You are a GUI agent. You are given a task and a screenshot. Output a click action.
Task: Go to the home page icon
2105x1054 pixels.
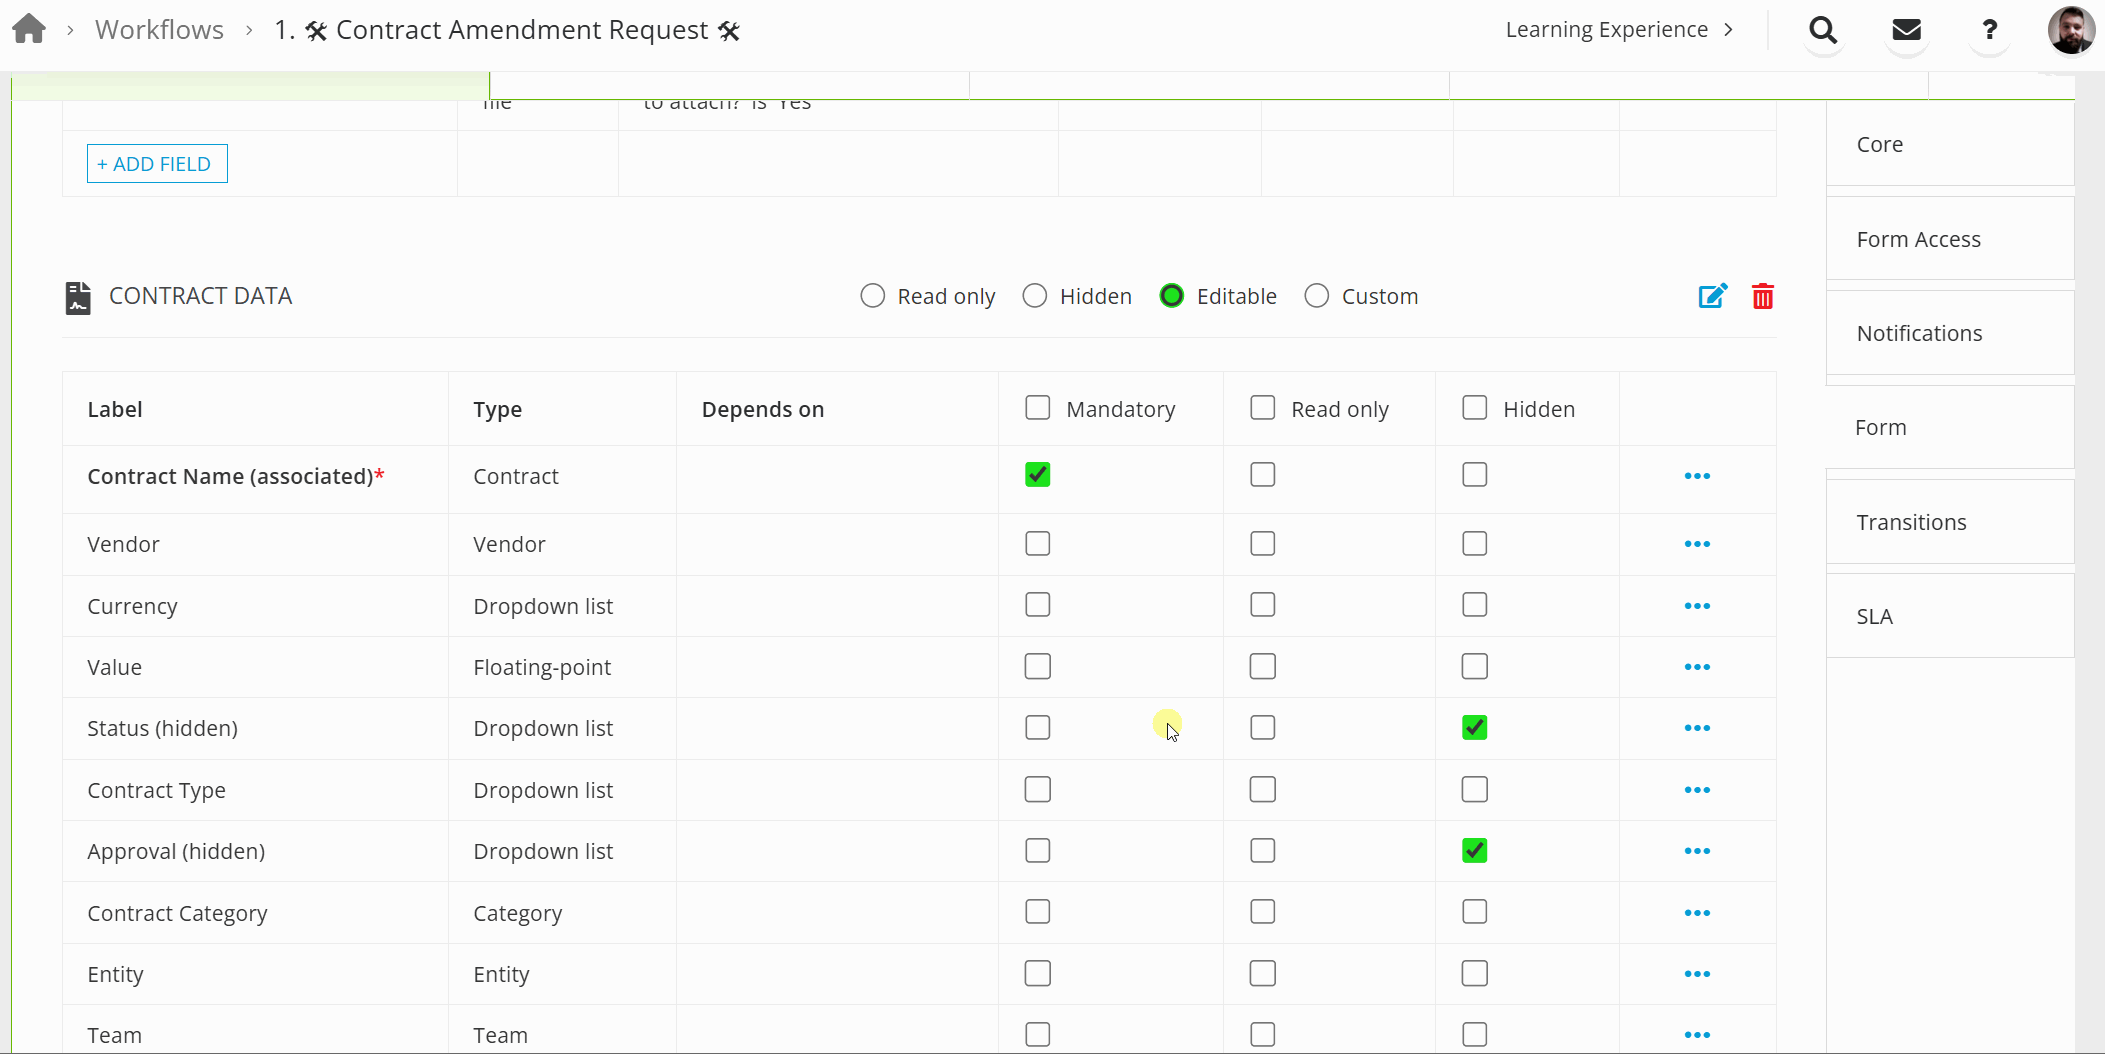[x=29, y=29]
